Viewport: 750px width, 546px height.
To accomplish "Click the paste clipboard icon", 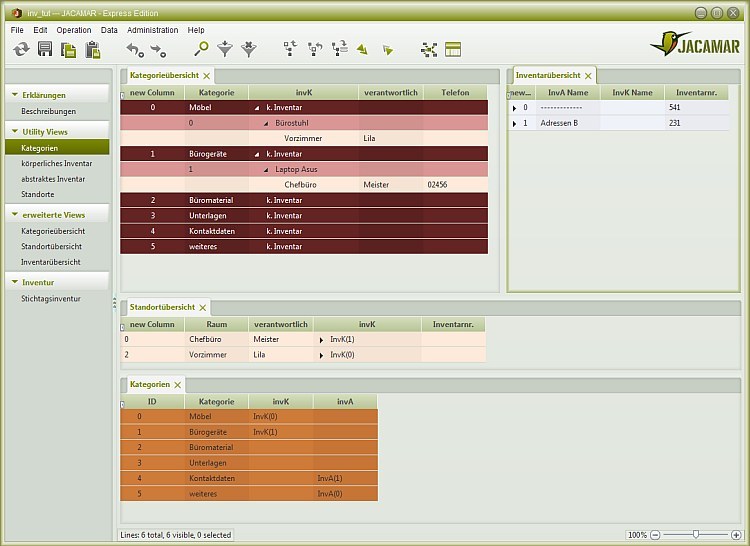I will (93, 49).
